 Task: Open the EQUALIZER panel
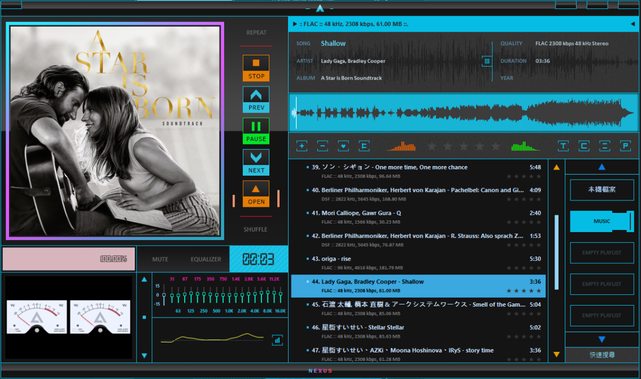point(206,259)
